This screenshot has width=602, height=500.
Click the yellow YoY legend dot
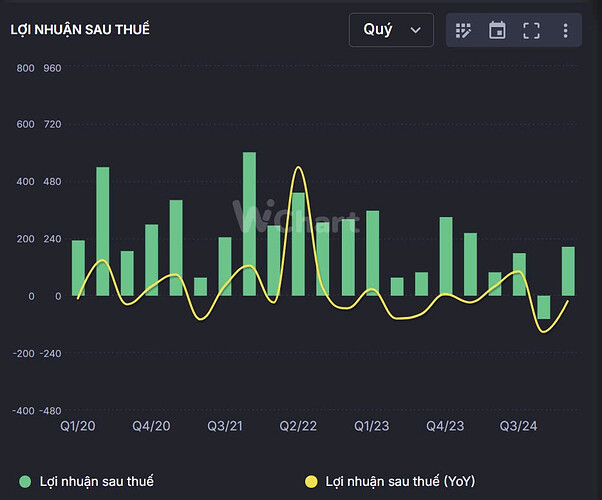tap(312, 481)
